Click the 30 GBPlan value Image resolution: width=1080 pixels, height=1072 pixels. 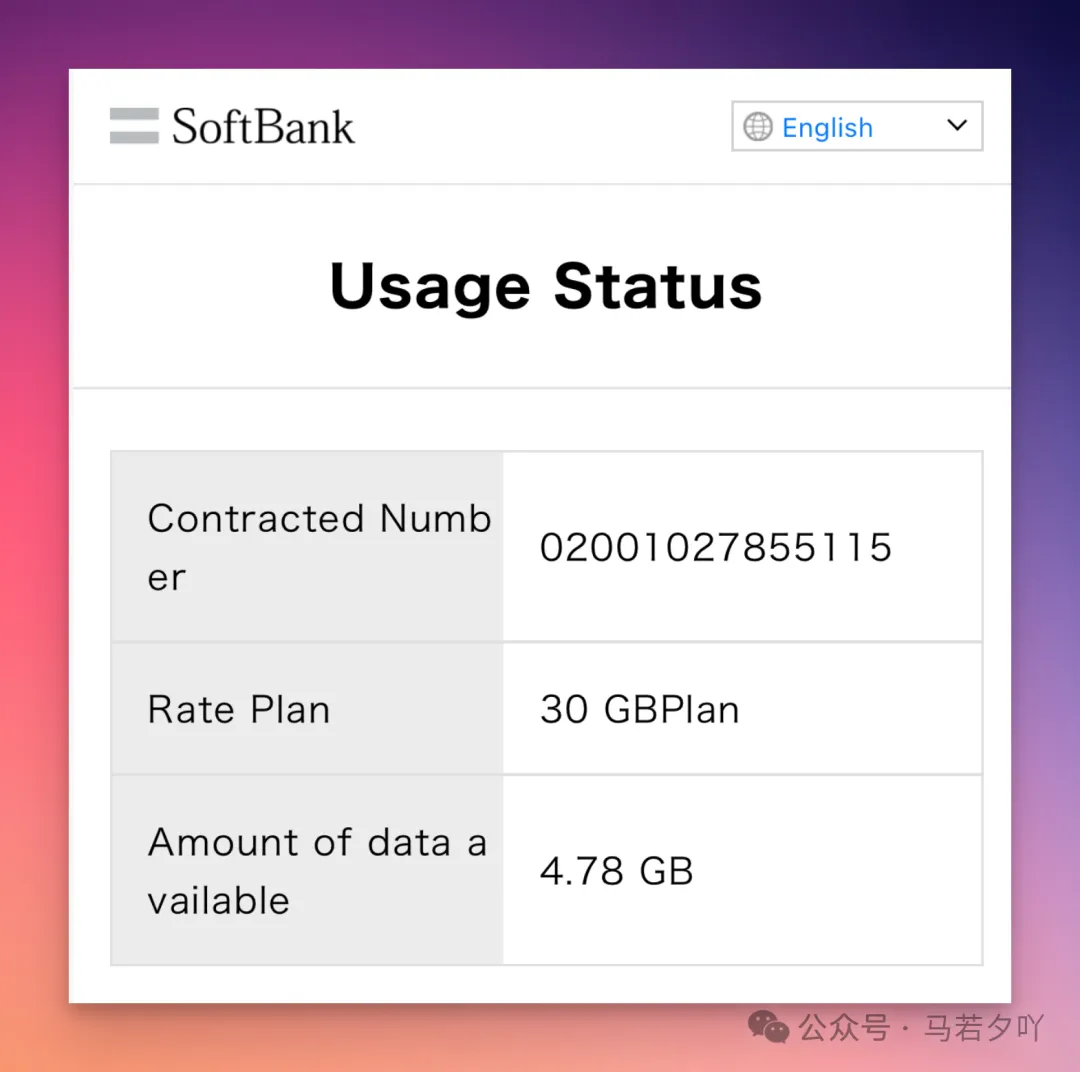pyautogui.click(x=640, y=710)
